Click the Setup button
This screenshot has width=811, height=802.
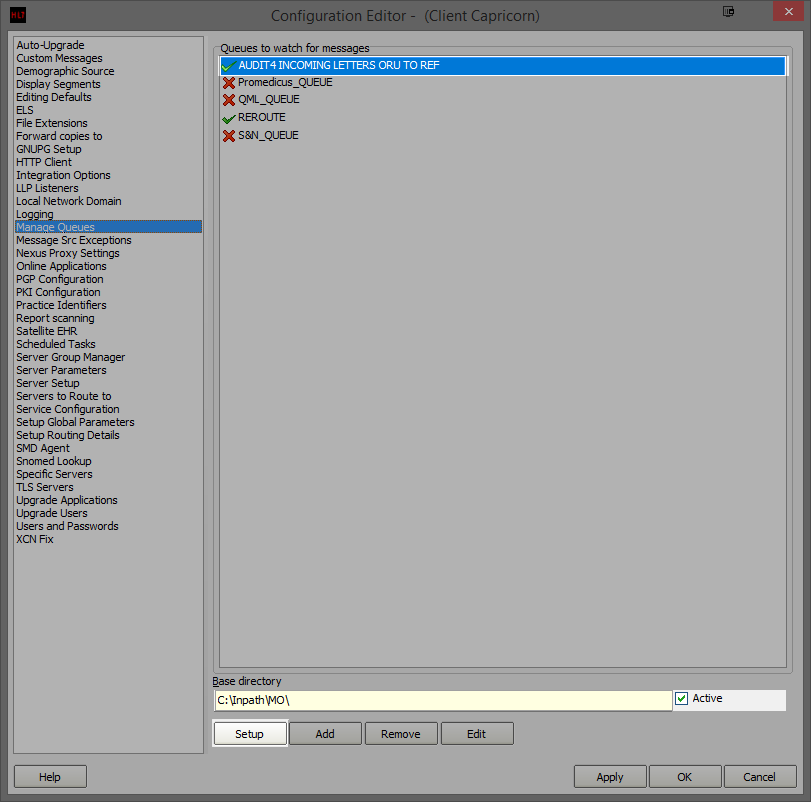coord(250,734)
